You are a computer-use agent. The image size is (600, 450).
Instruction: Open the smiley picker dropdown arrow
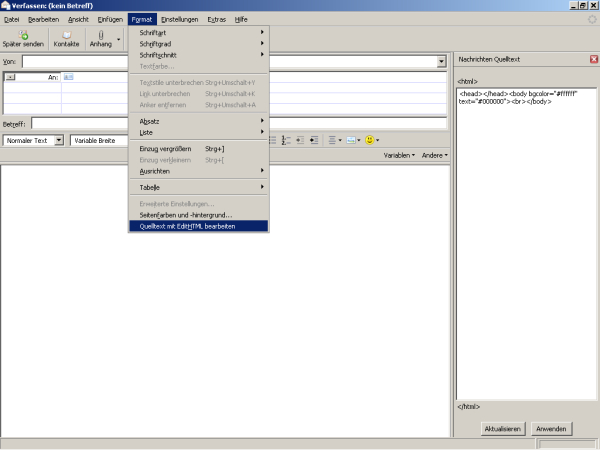[378, 140]
